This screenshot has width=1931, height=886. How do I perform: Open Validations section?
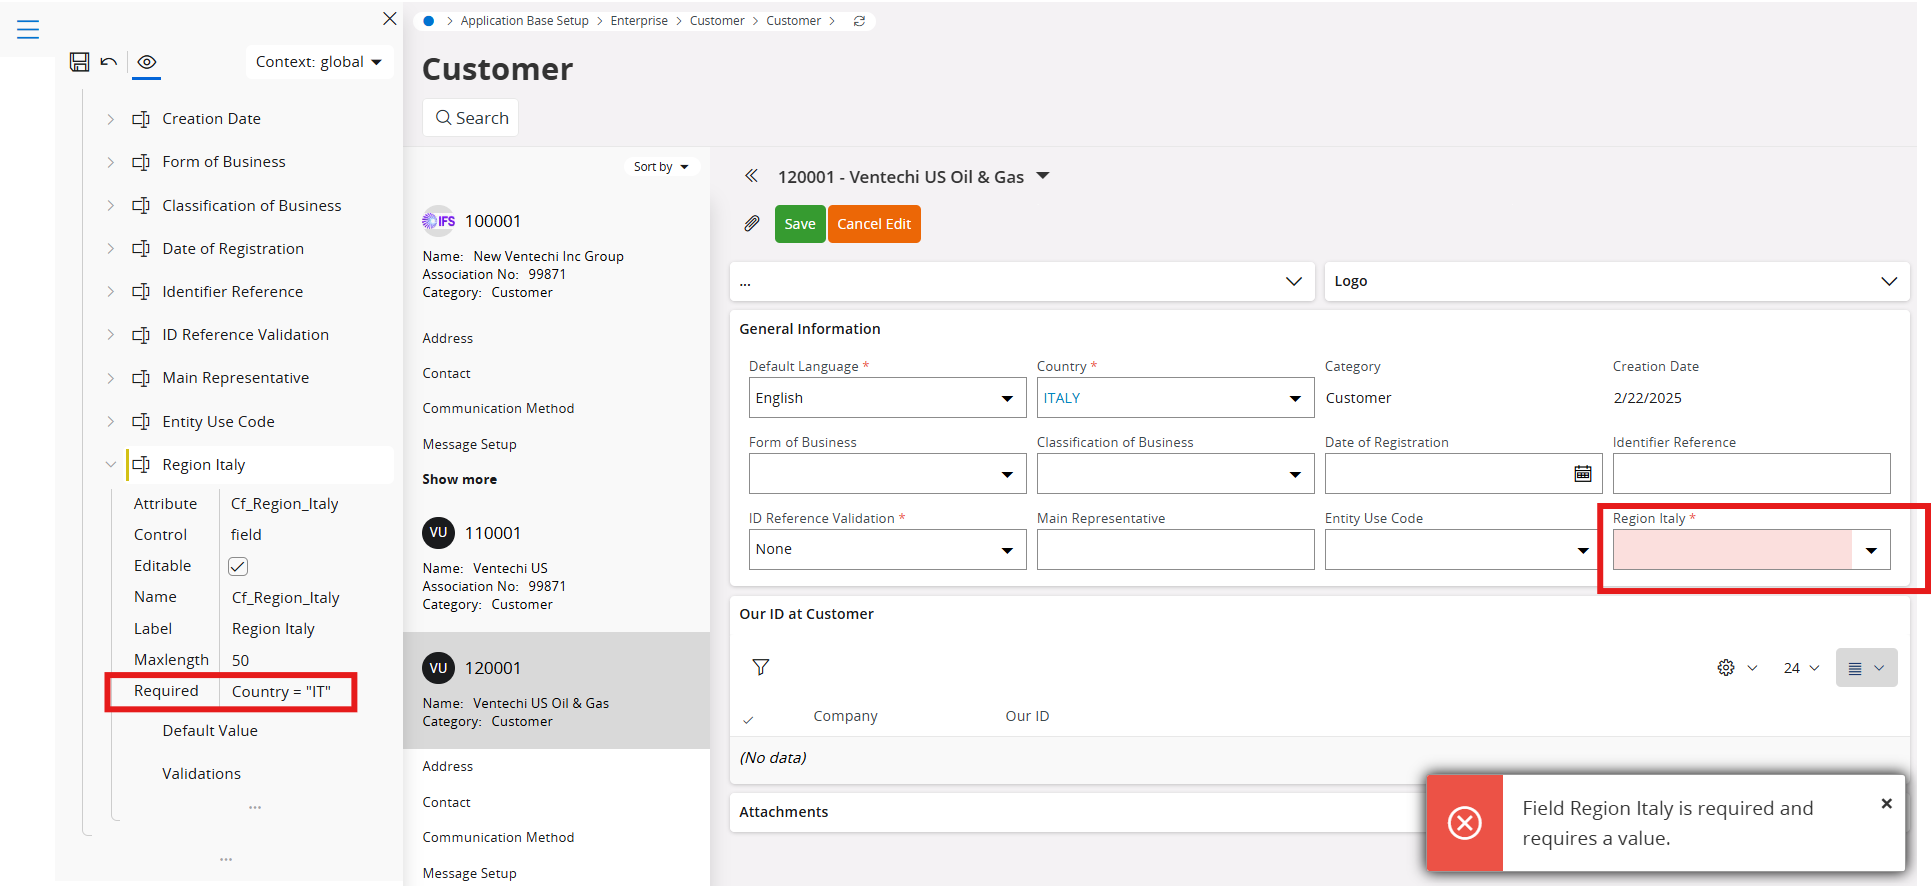(x=202, y=774)
